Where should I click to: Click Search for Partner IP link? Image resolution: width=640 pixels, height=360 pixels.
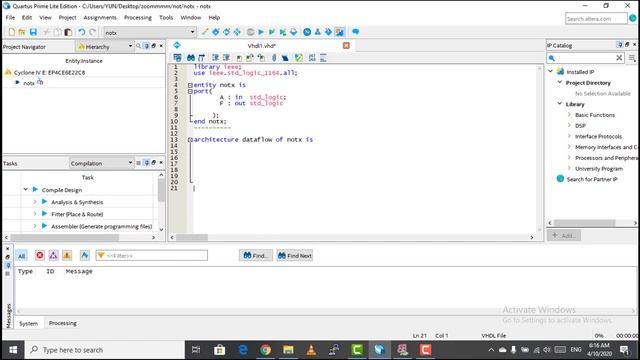pos(592,179)
